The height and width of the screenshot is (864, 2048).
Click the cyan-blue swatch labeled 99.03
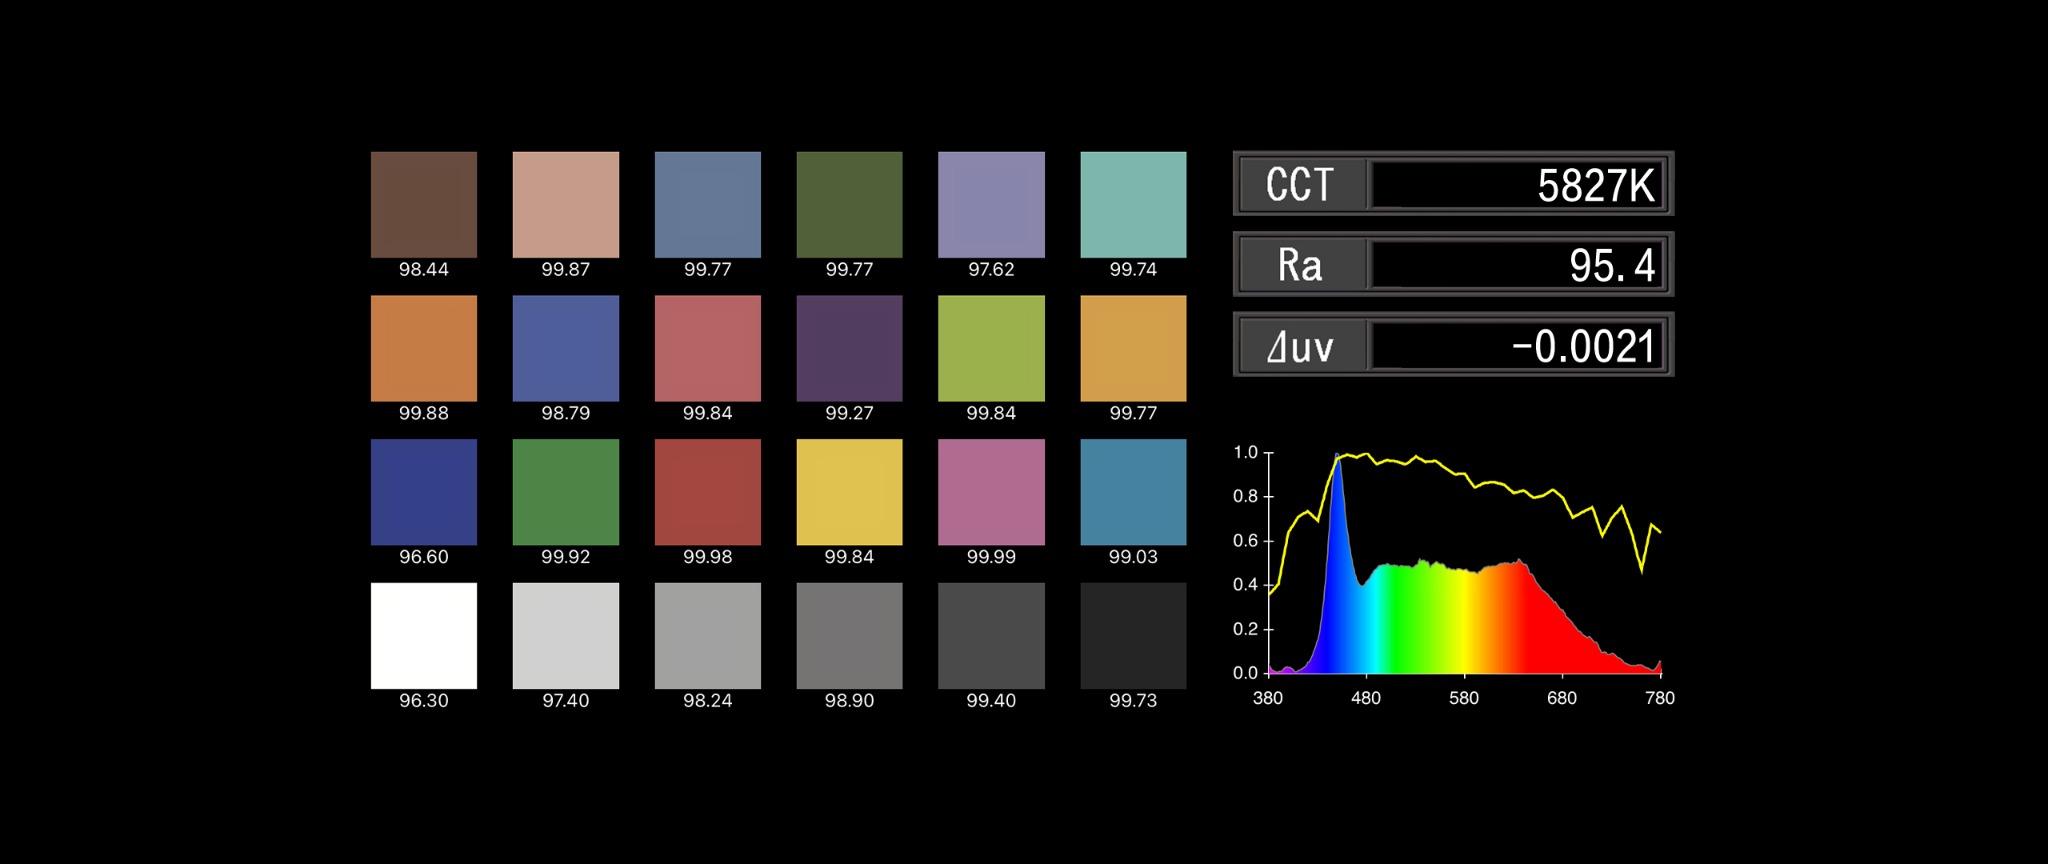coord(1133,492)
